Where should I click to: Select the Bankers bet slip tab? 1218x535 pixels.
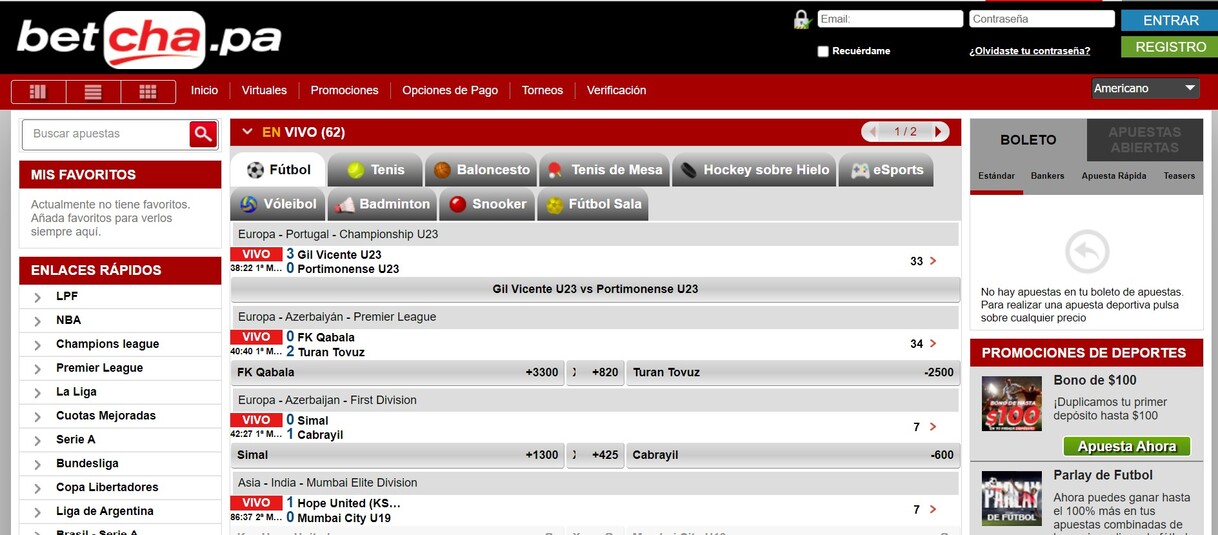pos(1047,176)
